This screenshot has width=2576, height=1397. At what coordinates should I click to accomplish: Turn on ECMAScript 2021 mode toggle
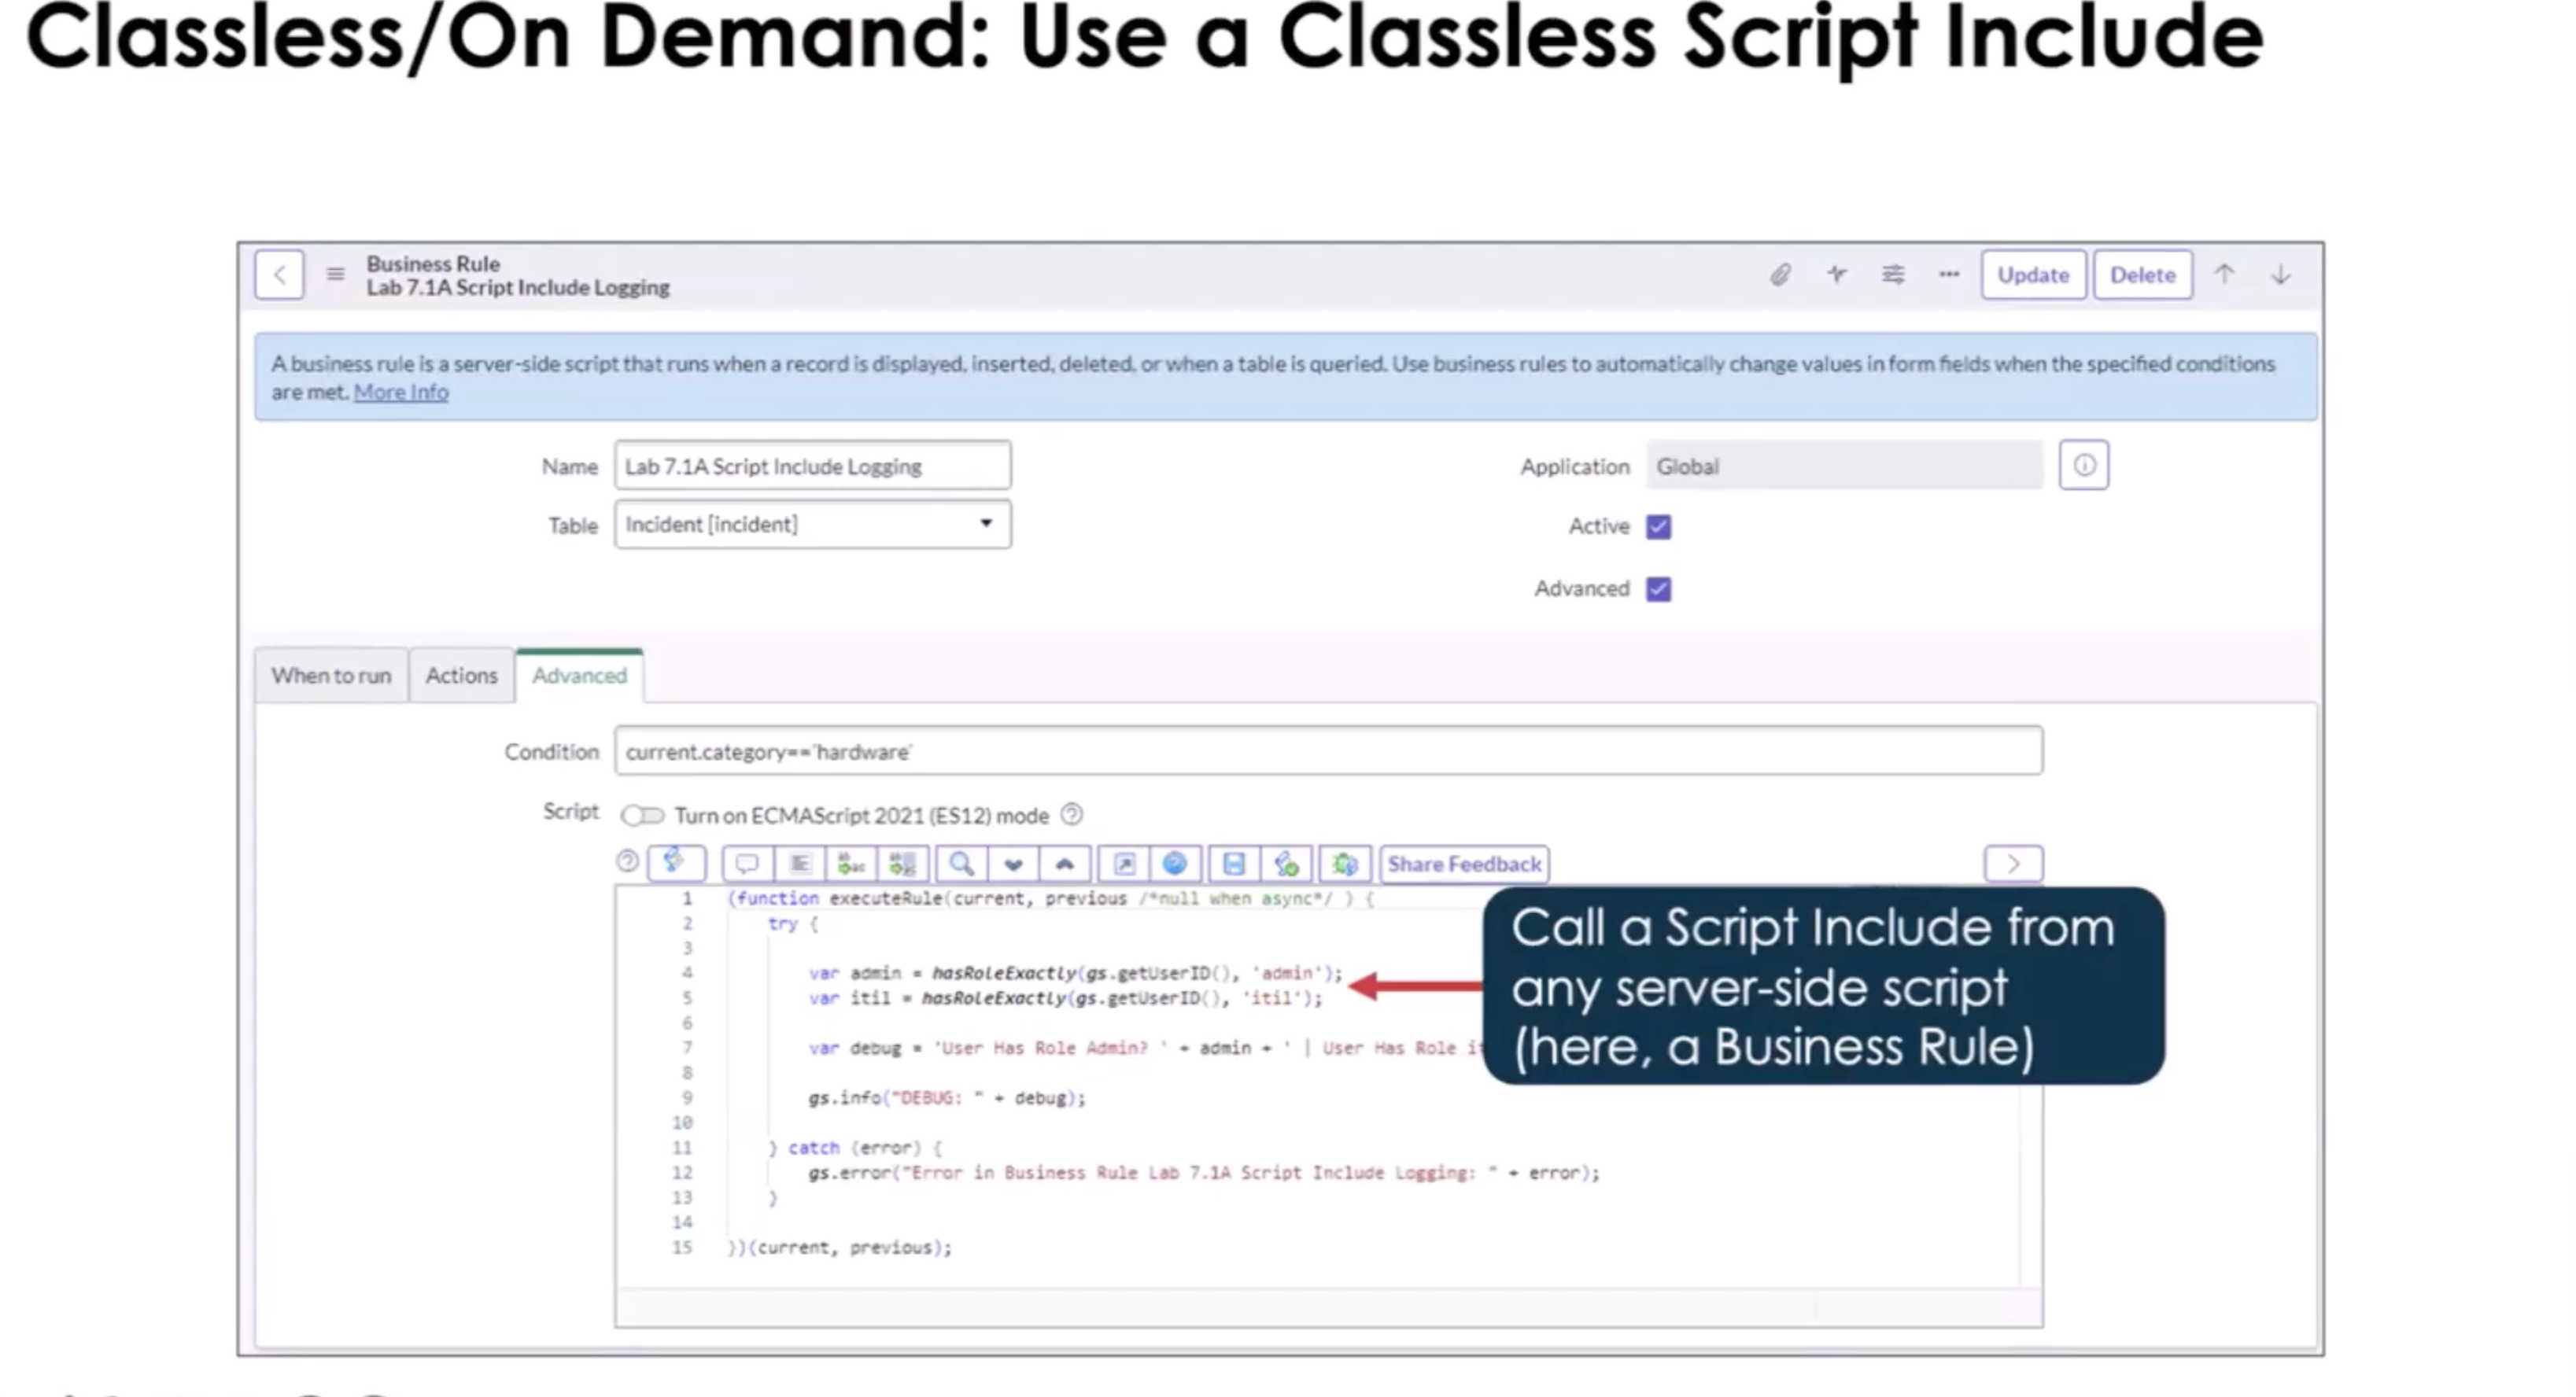coord(642,816)
